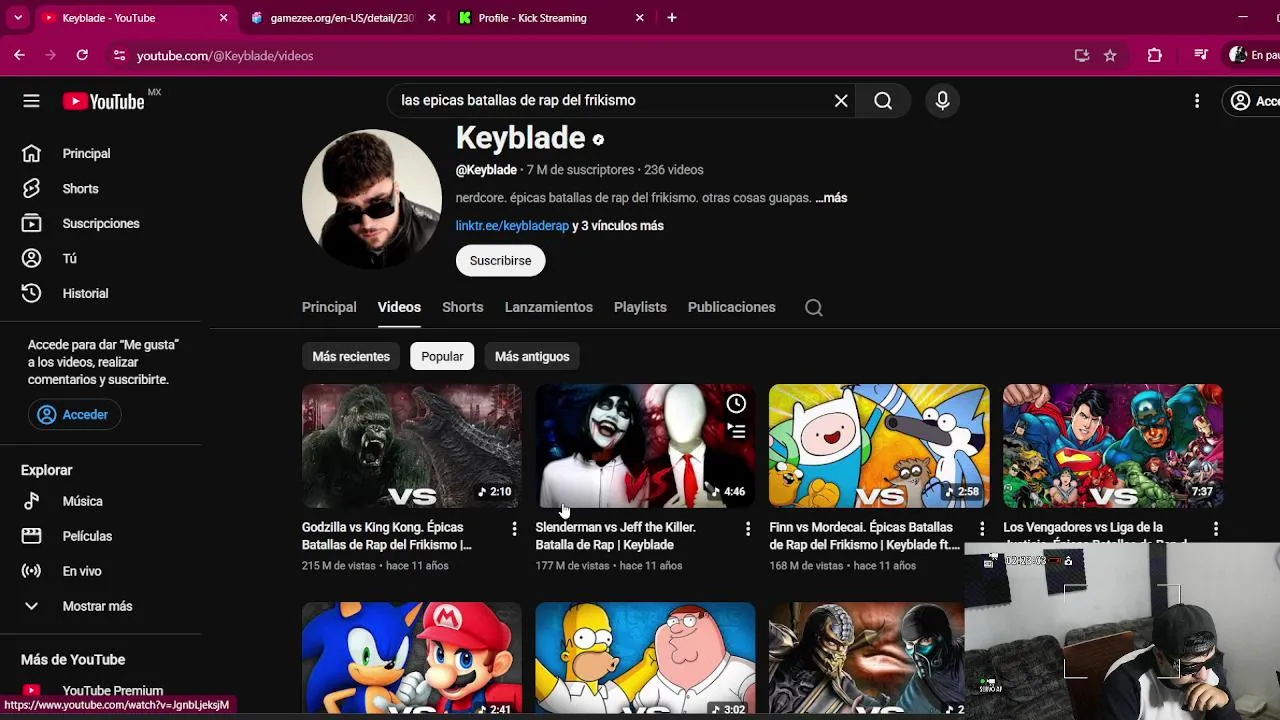This screenshot has width=1280, height=720.
Task: Open options menu for Godzilla vs King Kong
Action: [x=514, y=529]
